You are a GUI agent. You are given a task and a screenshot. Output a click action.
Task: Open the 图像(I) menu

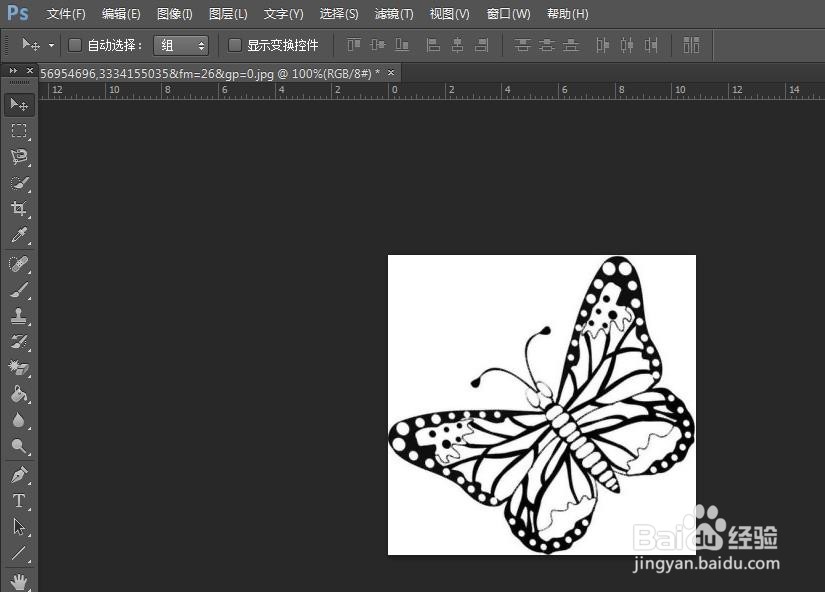[x=175, y=14]
